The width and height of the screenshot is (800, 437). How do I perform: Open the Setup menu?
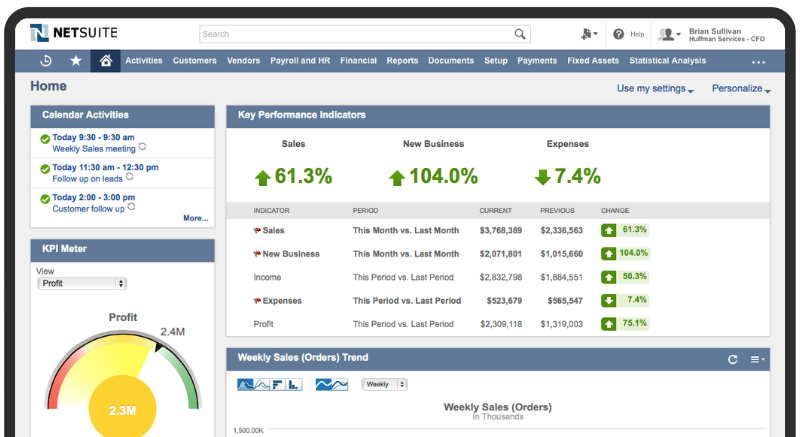(x=495, y=61)
